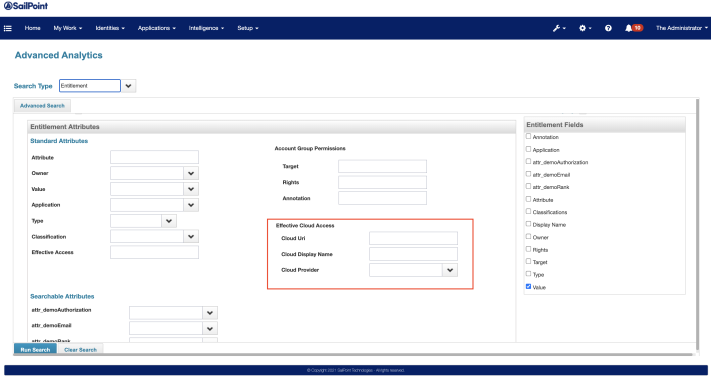The image size is (711, 380).
Task: Check the attr_demoEmail field checkbox
Action: [x=528, y=174]
